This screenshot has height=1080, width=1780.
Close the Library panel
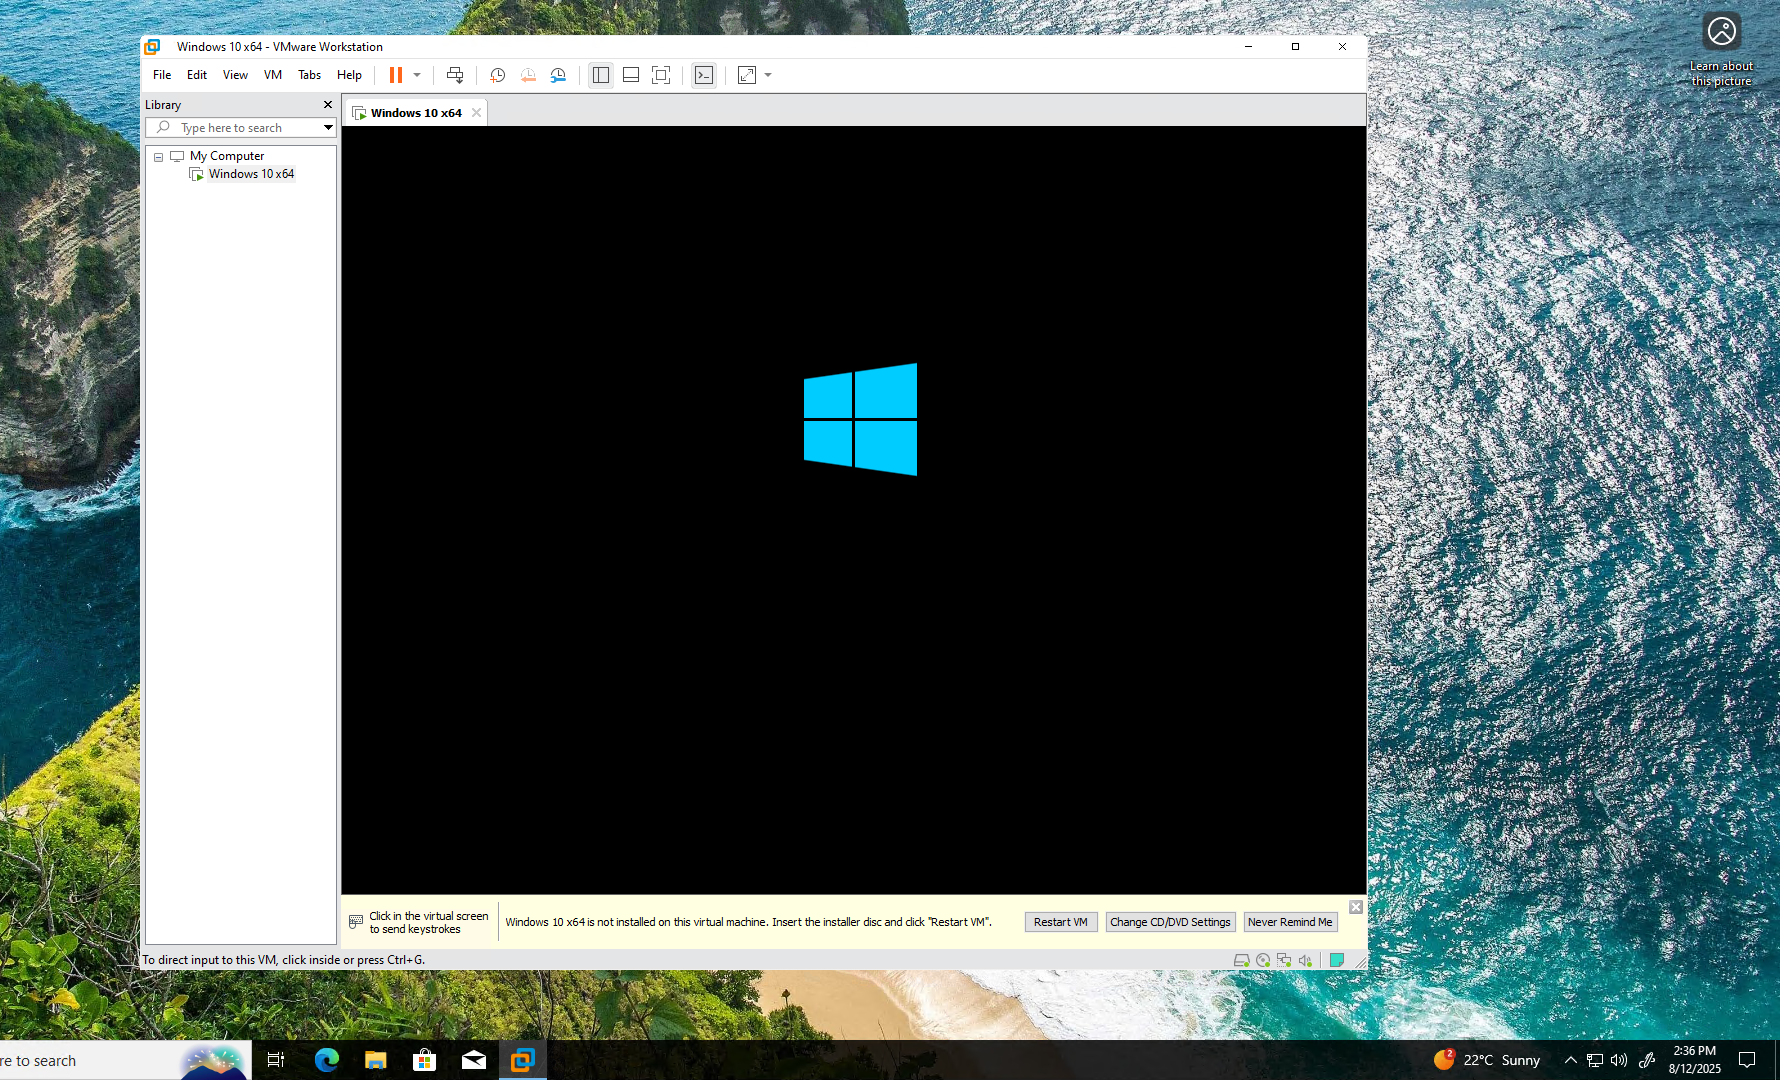(327, 105)
